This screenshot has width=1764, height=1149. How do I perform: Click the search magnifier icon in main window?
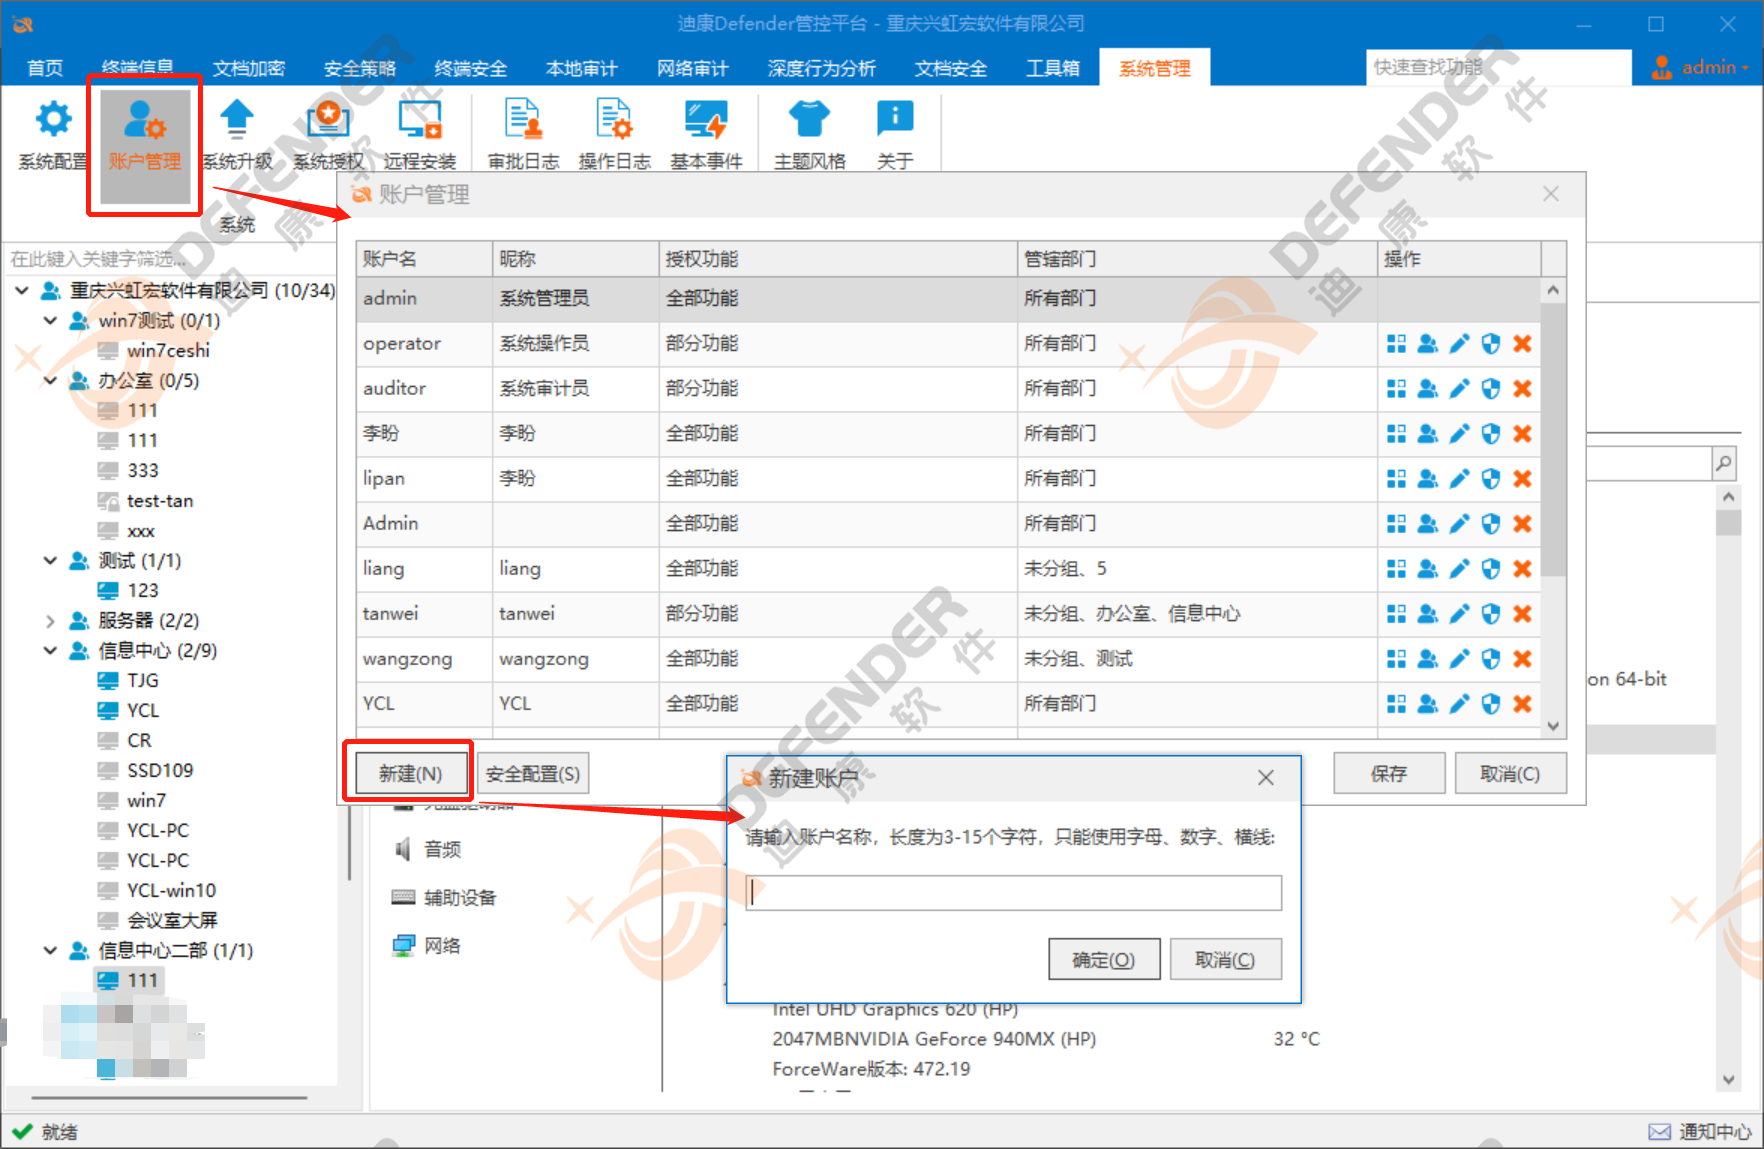coord(1724,463)
